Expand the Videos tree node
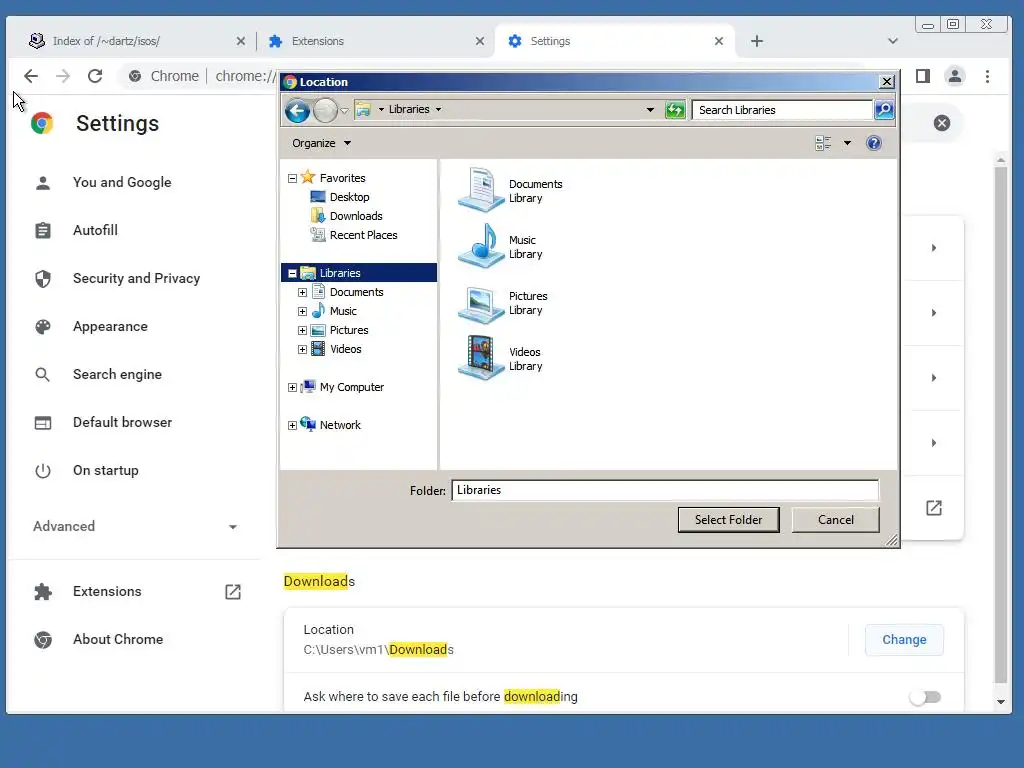The width and height of the screenshot is (1024, 768). tap(302, 349)
